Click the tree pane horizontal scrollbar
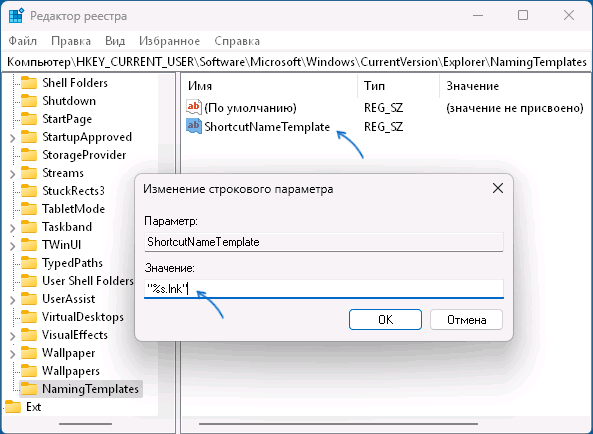 point(85,424)
